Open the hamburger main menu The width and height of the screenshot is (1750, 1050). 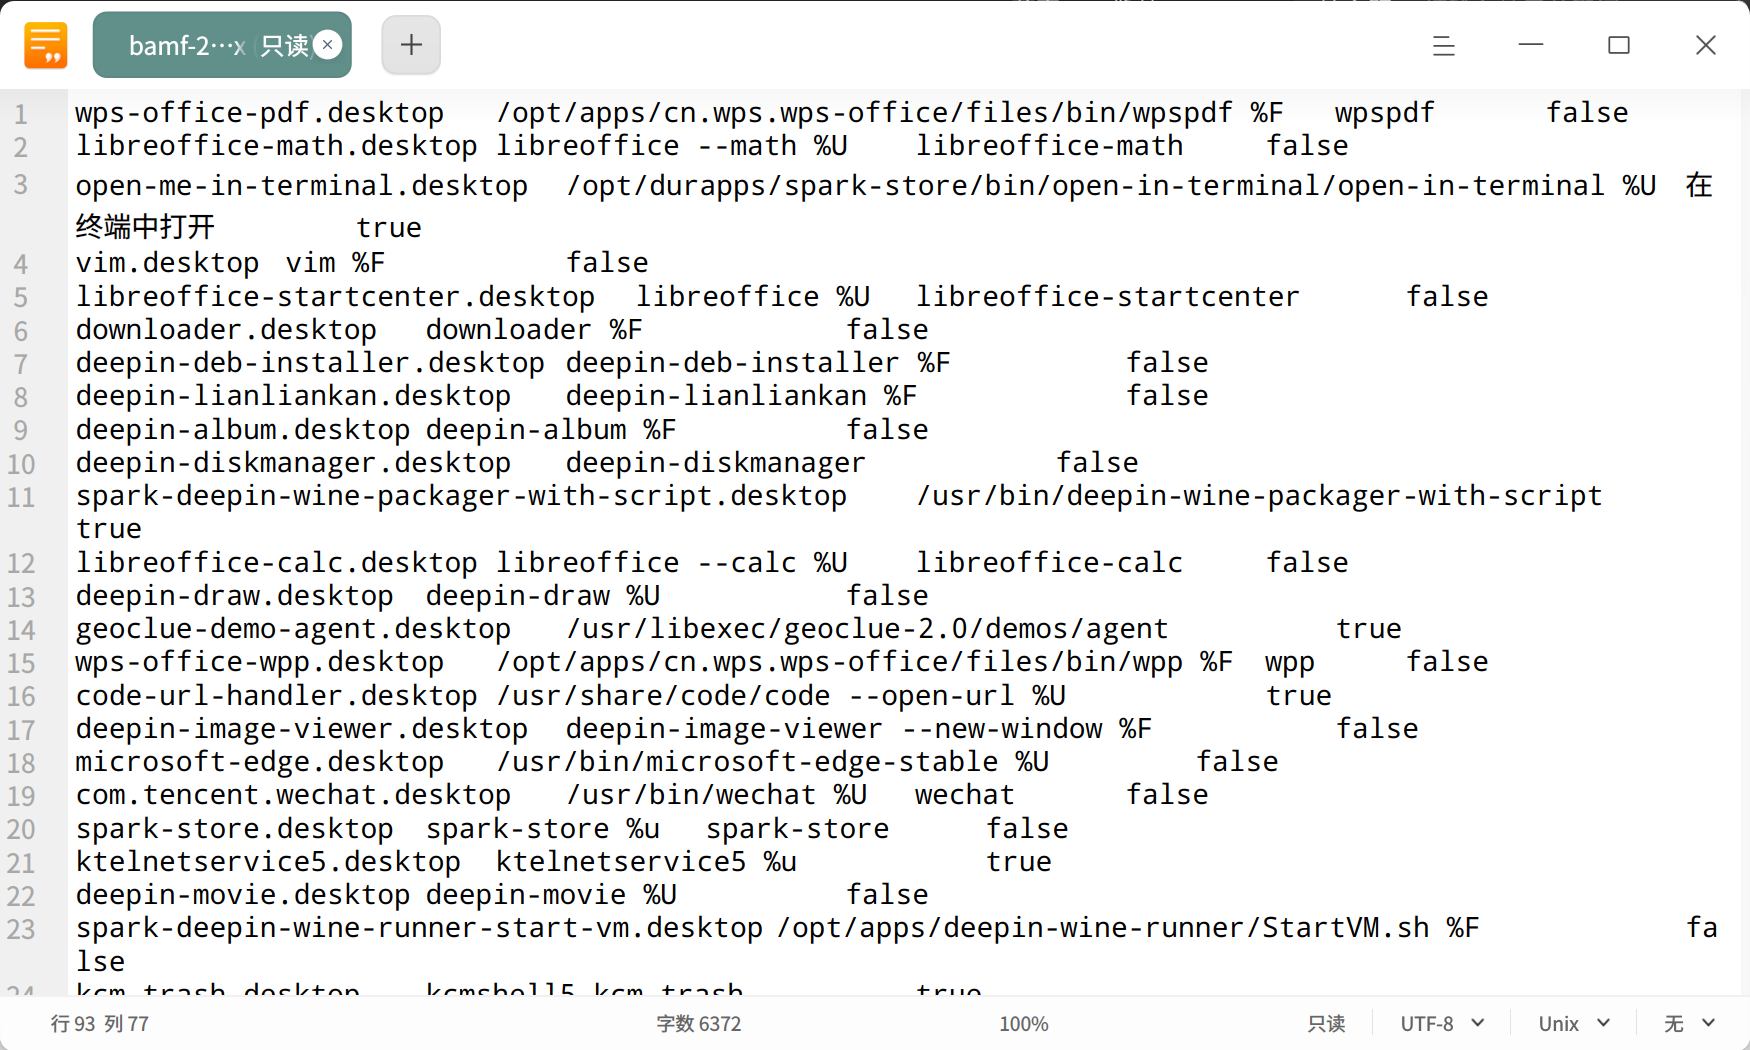1443,45
